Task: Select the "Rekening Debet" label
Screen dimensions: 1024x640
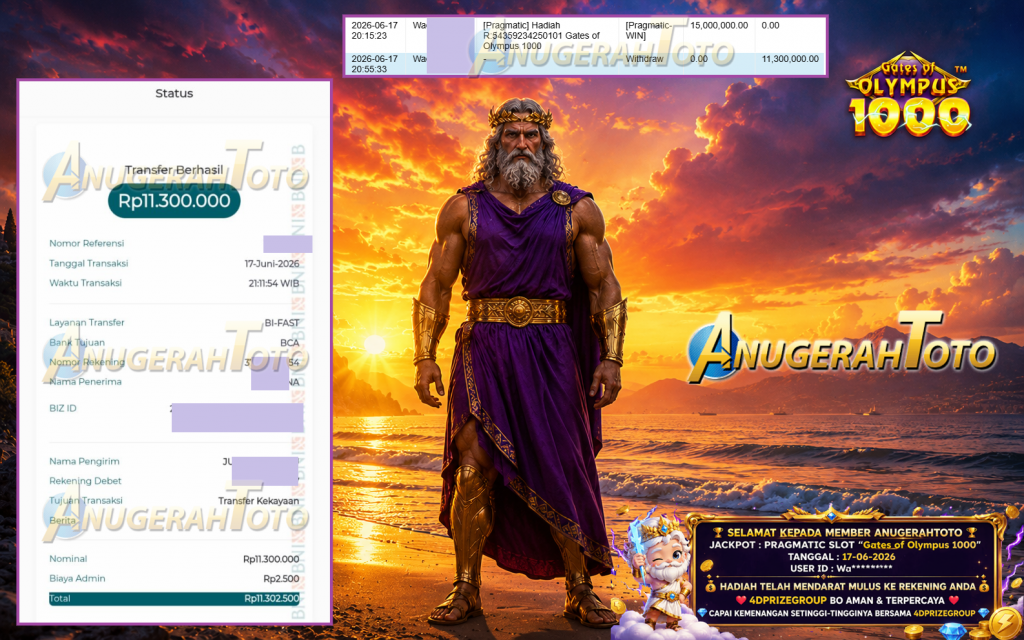Action: (x=86, y=481)
